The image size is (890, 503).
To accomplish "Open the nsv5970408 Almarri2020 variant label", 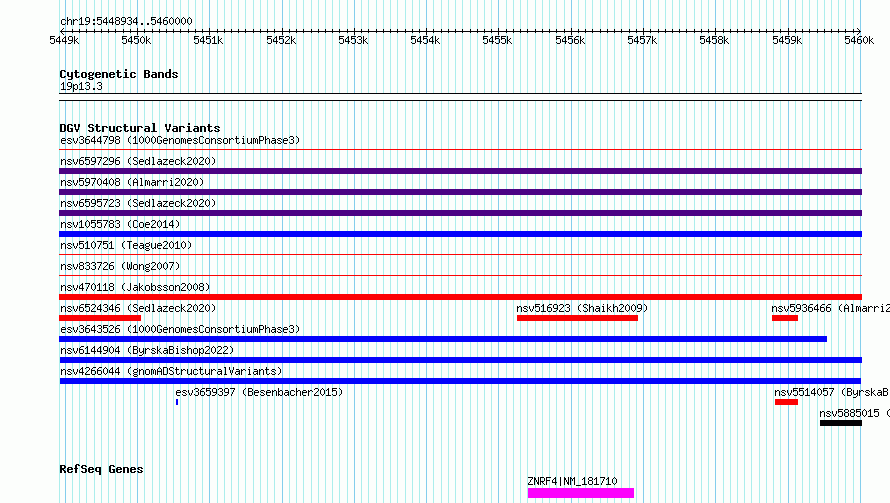I will (x=132, y=182).
